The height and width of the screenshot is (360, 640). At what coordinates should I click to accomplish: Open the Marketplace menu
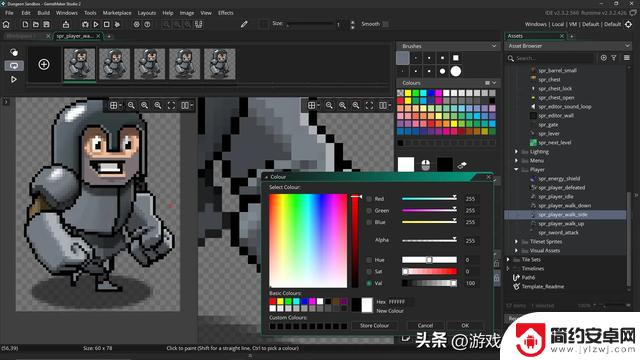click(x=117, y=13)
